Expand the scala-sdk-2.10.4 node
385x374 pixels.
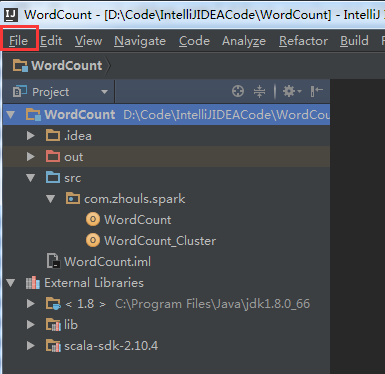coord(31,346)
